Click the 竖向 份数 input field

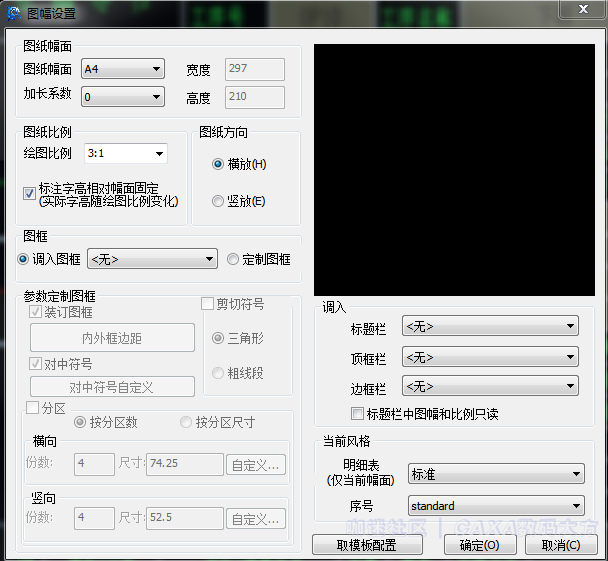point(94,518)
